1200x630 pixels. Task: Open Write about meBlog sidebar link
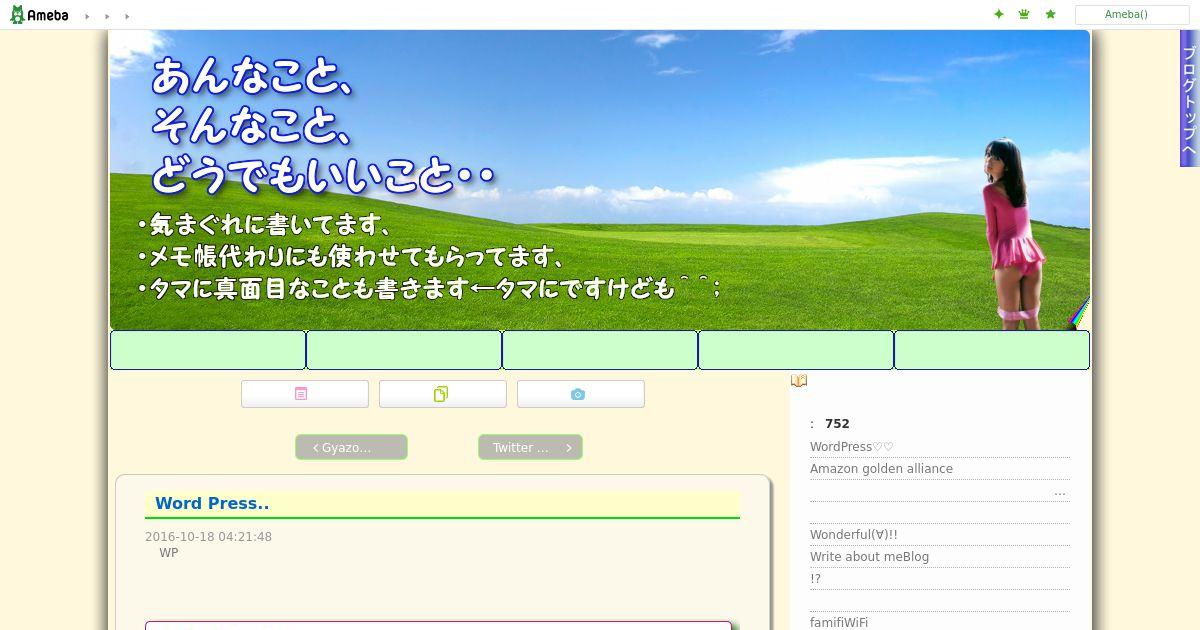click(869, 557)
